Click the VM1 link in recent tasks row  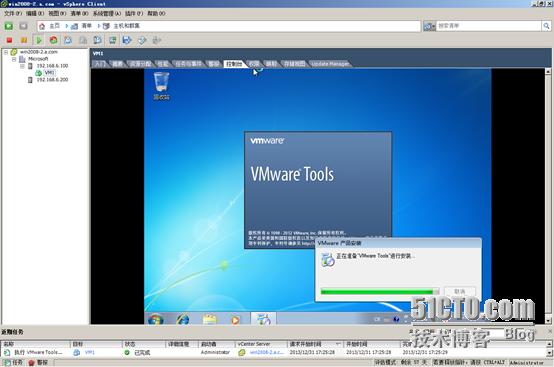pyautogui.click(x=90, y=353)
